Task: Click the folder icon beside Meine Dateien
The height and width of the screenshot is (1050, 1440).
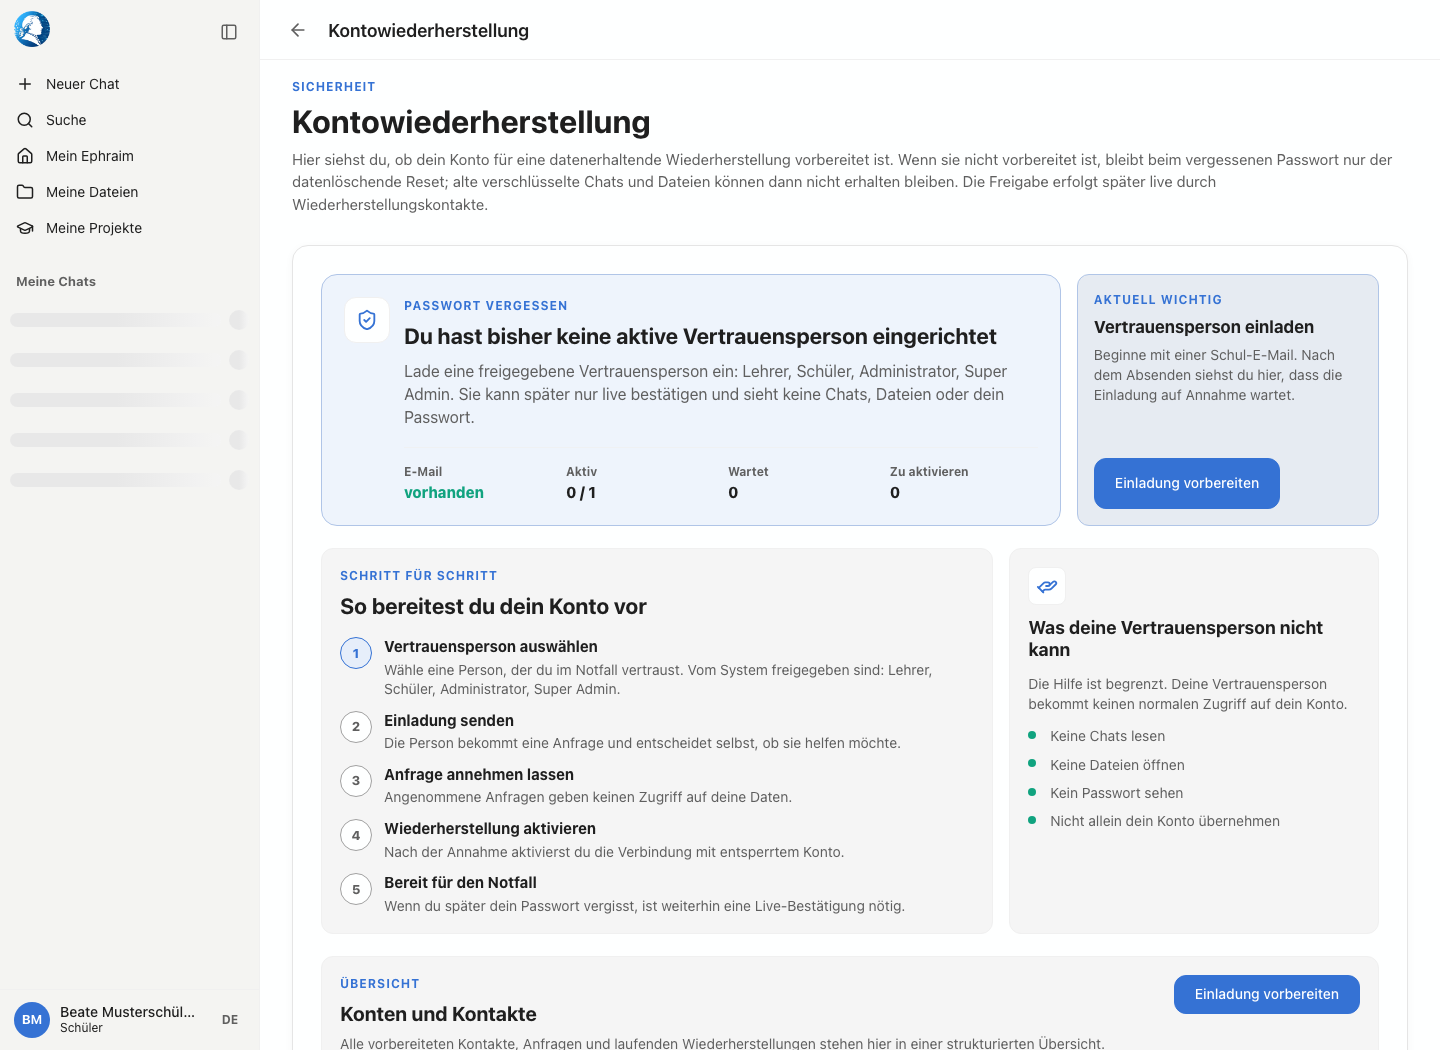Action: (x=25, y=192)
